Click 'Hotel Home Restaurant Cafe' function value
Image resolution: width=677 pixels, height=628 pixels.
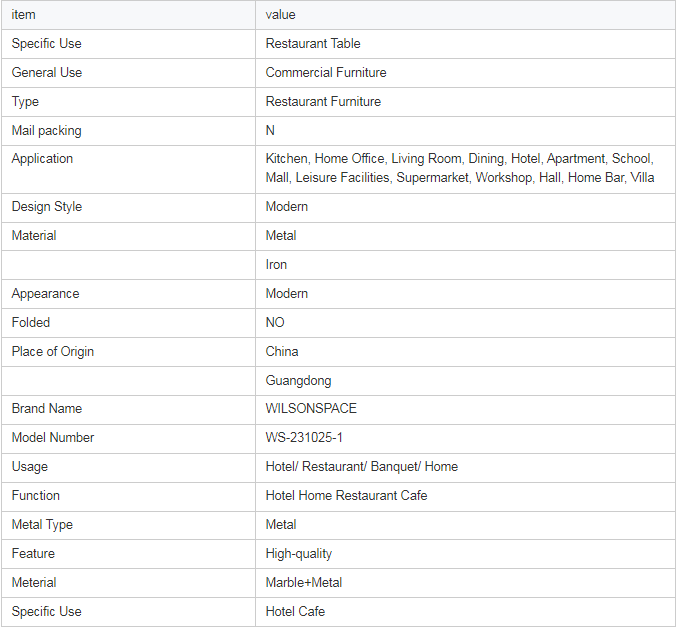[346, 496]
